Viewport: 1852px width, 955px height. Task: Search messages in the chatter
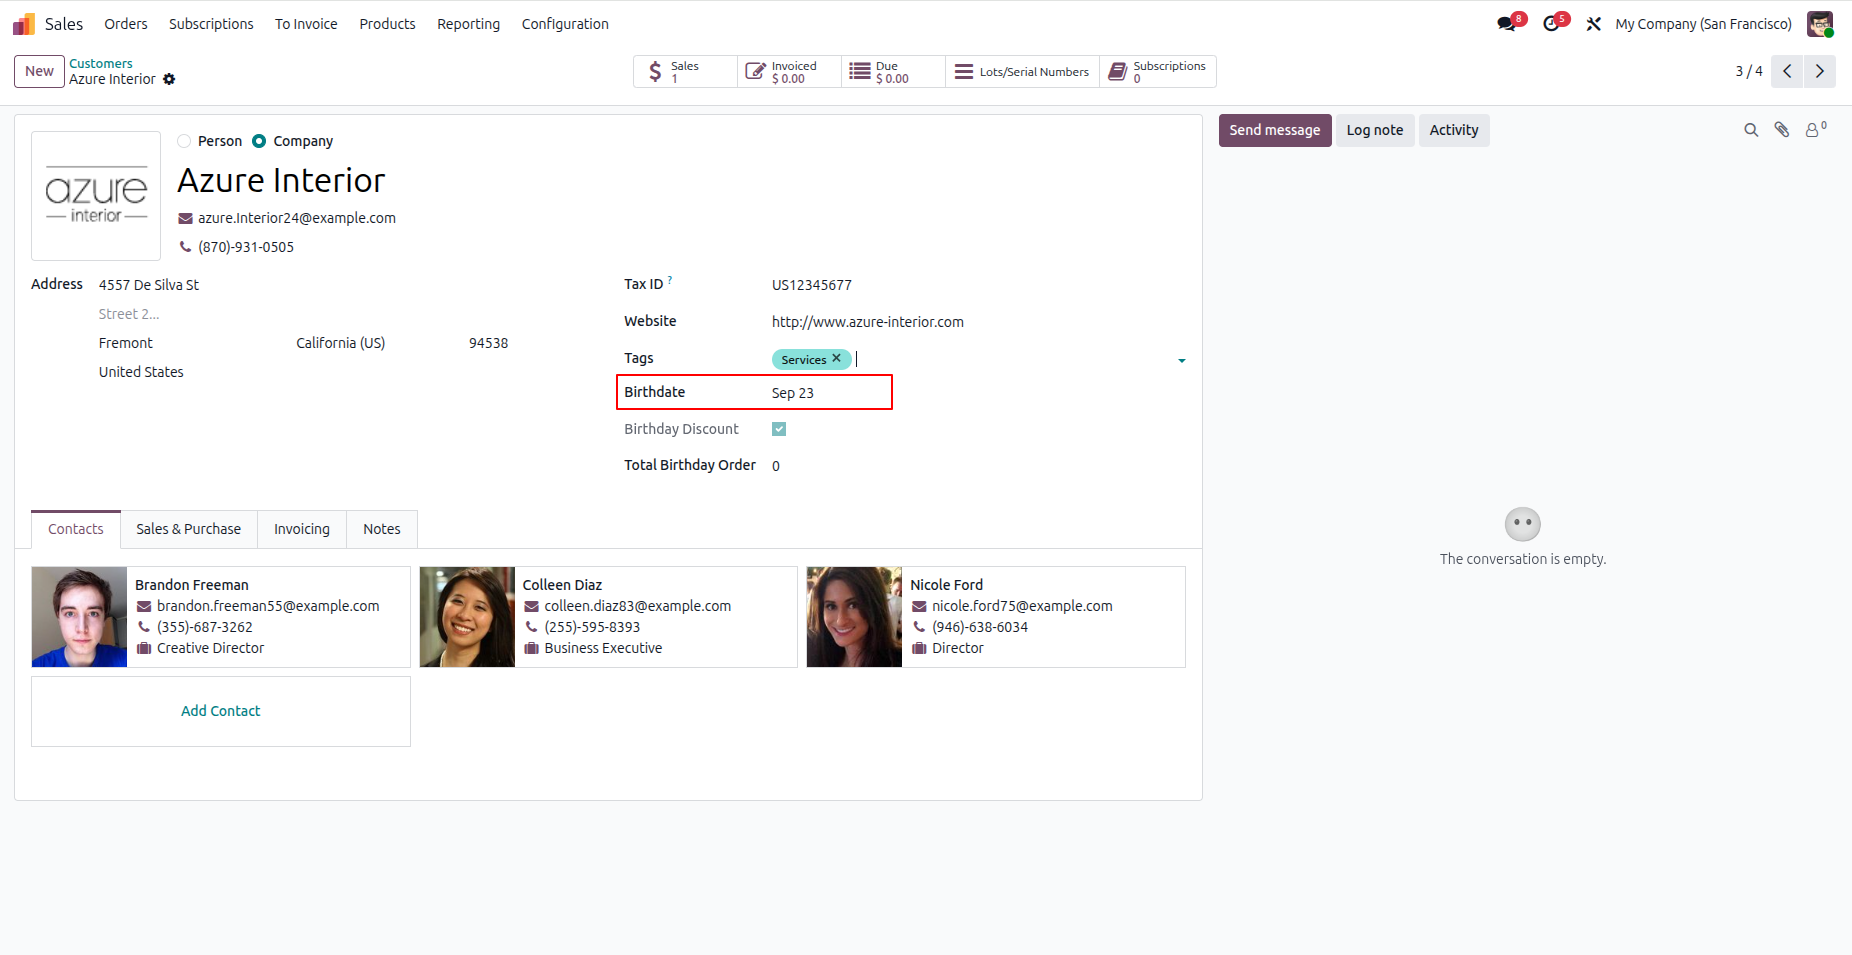1751,130
